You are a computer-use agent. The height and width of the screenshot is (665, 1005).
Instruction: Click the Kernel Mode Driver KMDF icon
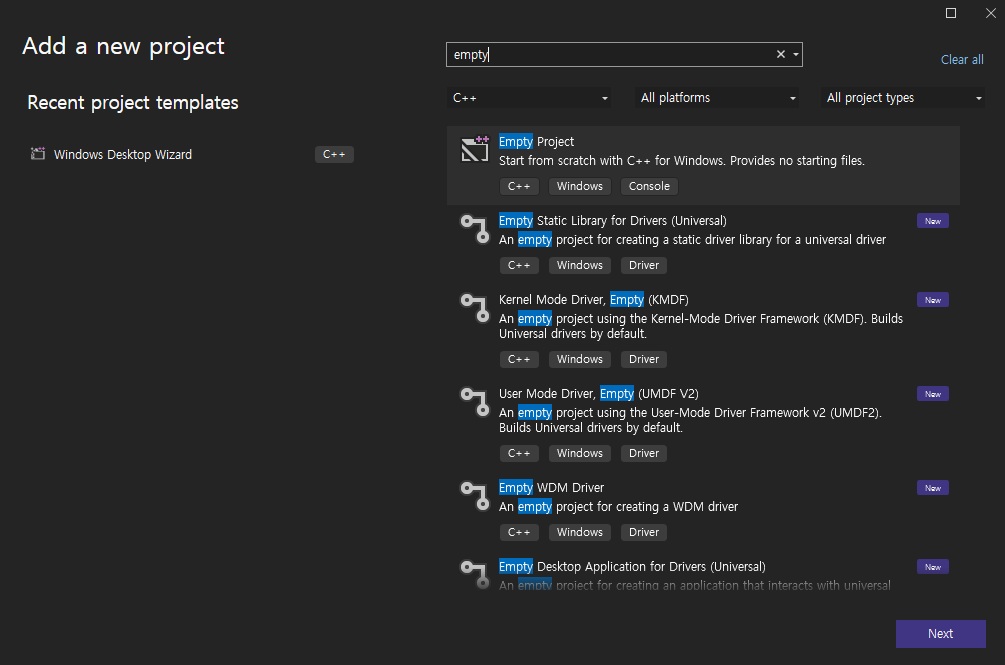click(x=473, y=307)
